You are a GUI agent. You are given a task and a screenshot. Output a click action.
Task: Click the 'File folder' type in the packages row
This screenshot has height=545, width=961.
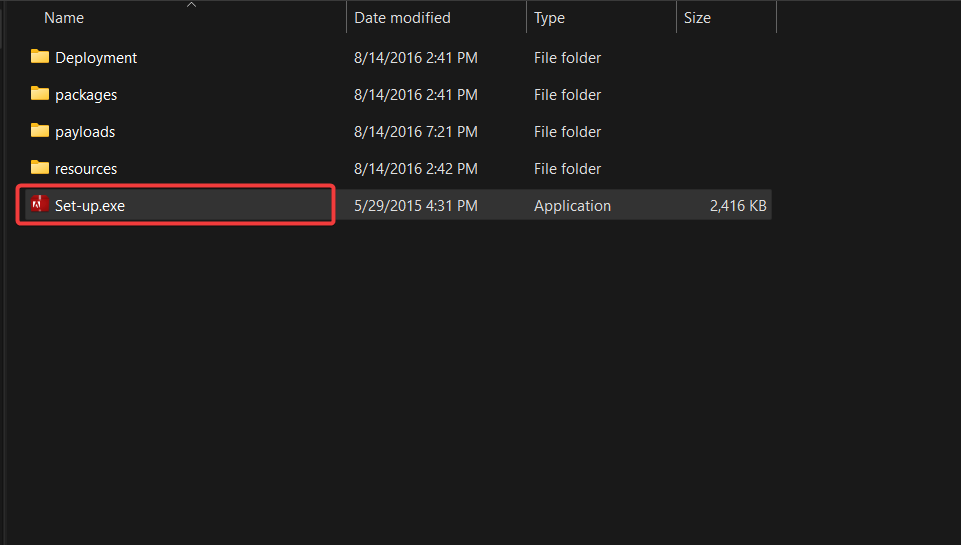[568, 95]
